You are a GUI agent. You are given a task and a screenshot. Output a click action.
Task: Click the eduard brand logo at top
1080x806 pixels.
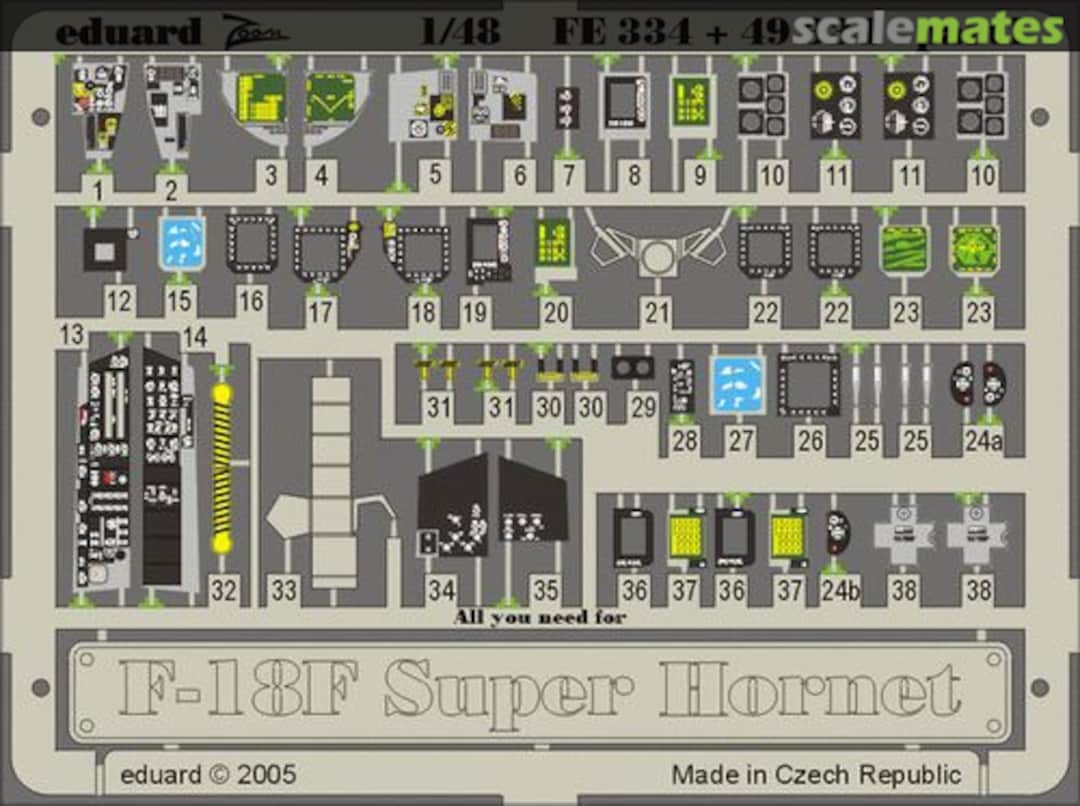[128, 32]
